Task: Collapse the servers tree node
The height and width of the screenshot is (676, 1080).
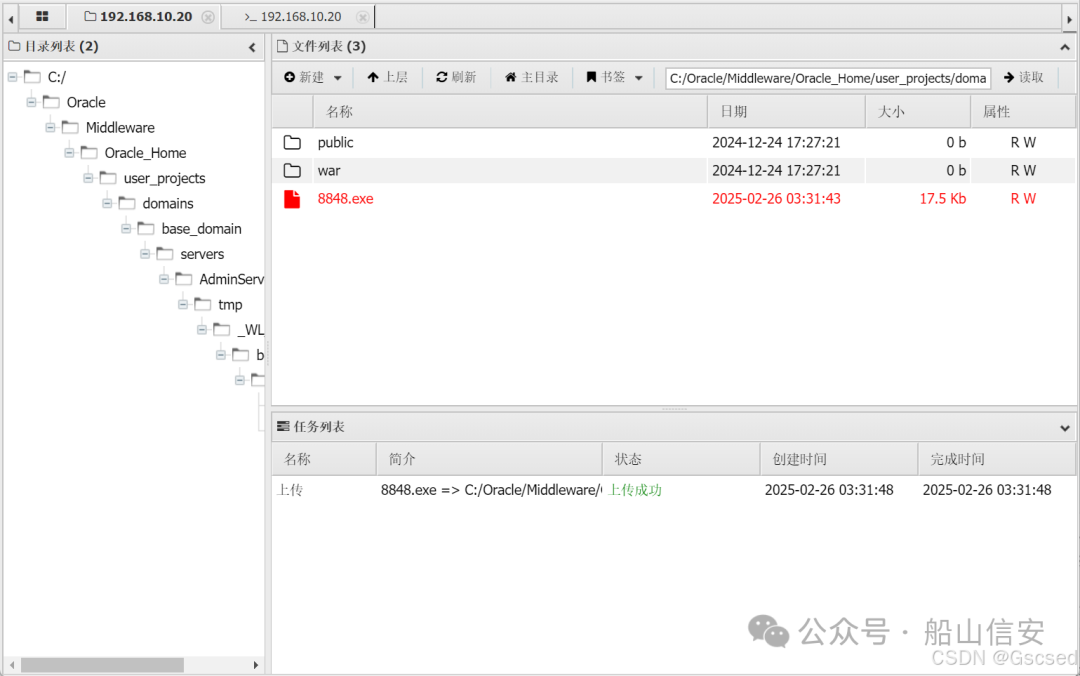Action: point(145,254)
